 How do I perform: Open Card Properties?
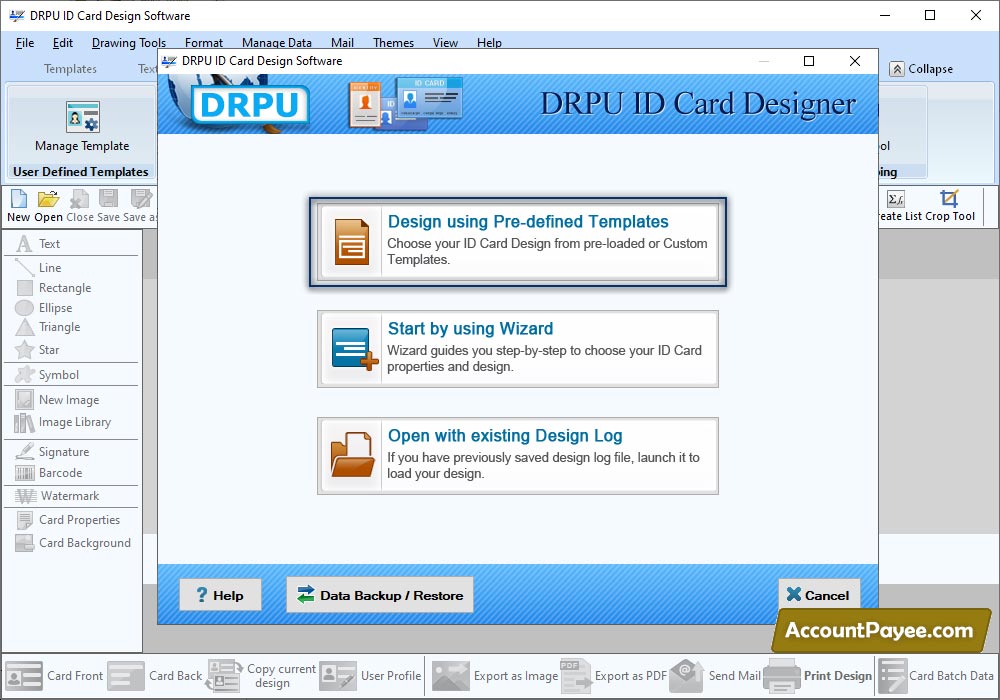(x=68, y=520)
